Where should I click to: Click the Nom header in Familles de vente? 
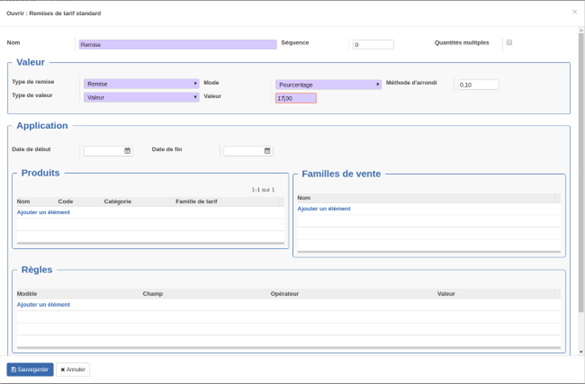(x=304, y=198)
